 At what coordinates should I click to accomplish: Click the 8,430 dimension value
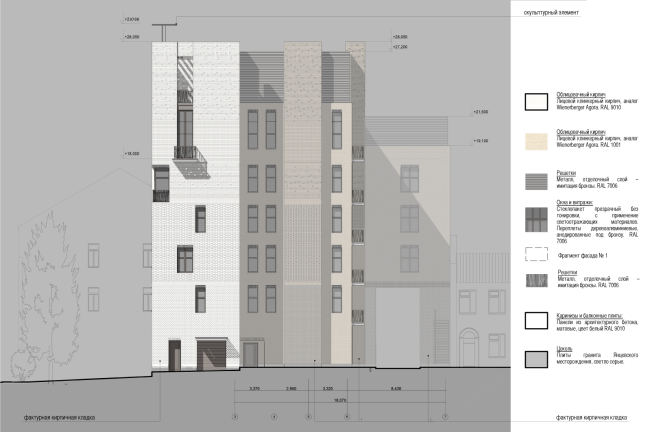tap(395, 389)
